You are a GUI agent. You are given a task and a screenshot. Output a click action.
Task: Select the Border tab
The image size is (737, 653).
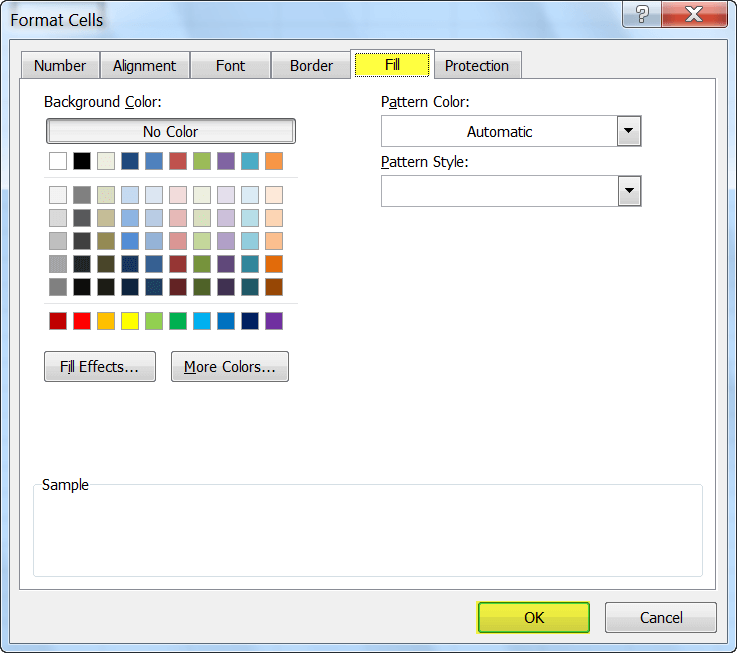(x=311, y=65)
